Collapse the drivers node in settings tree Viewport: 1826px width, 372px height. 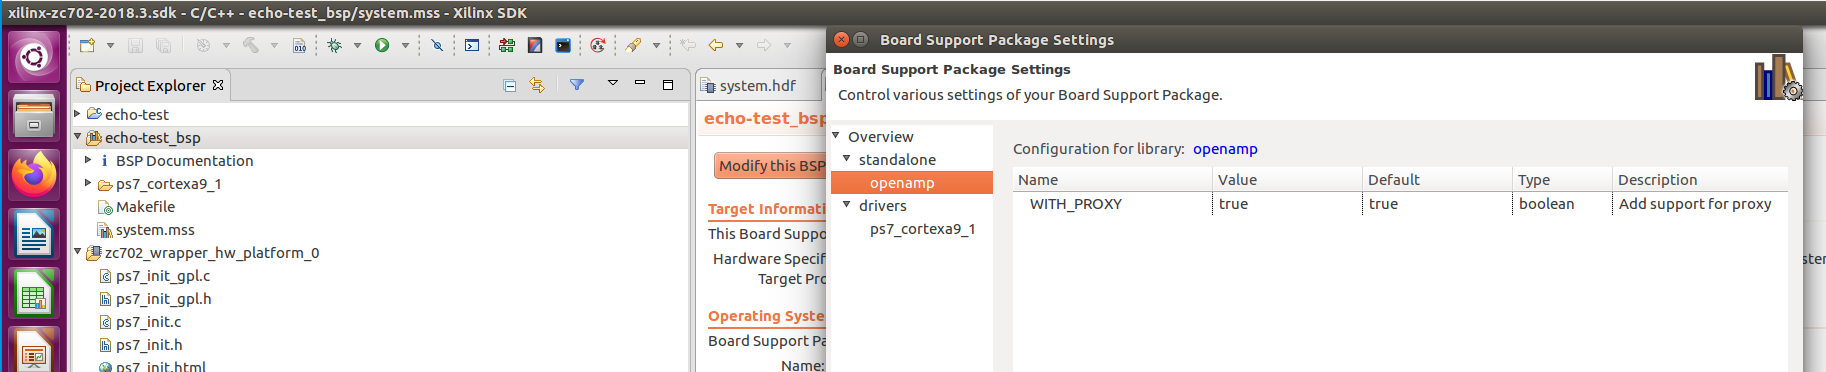pyautogui.click(x=847, y=205)
